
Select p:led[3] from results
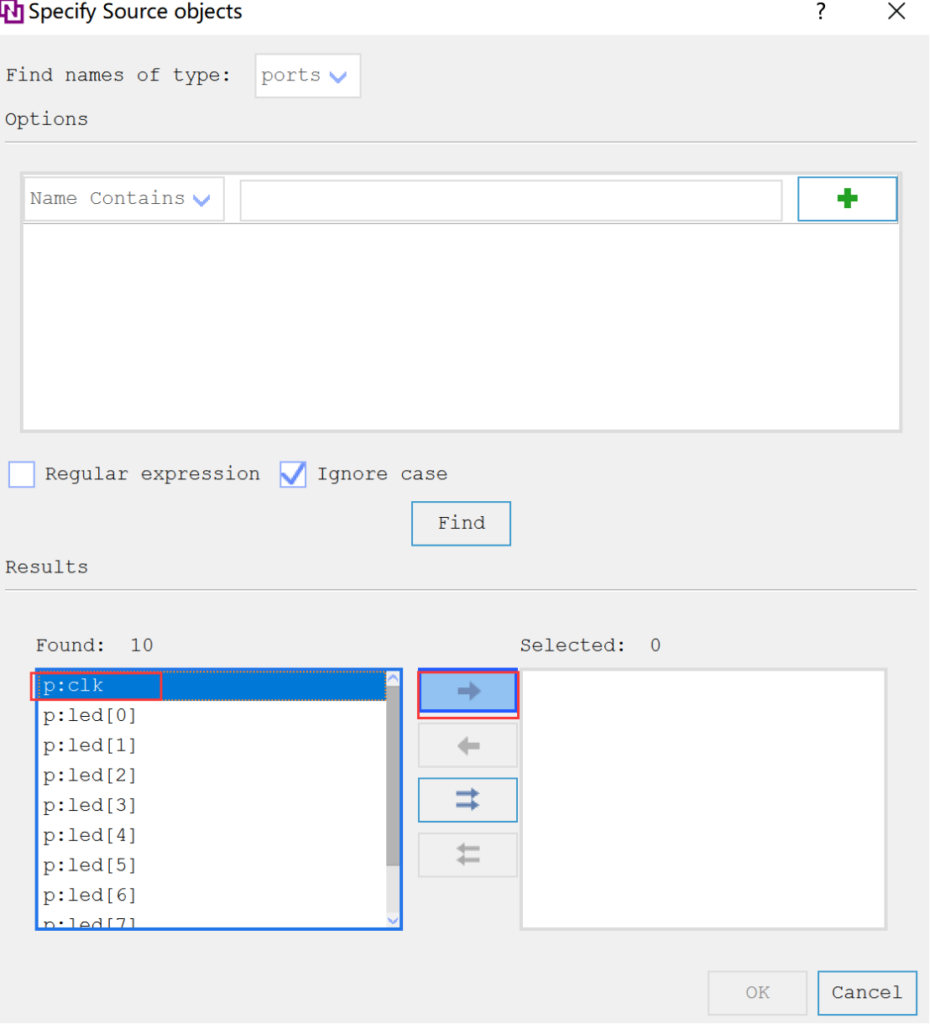[90, 805]
